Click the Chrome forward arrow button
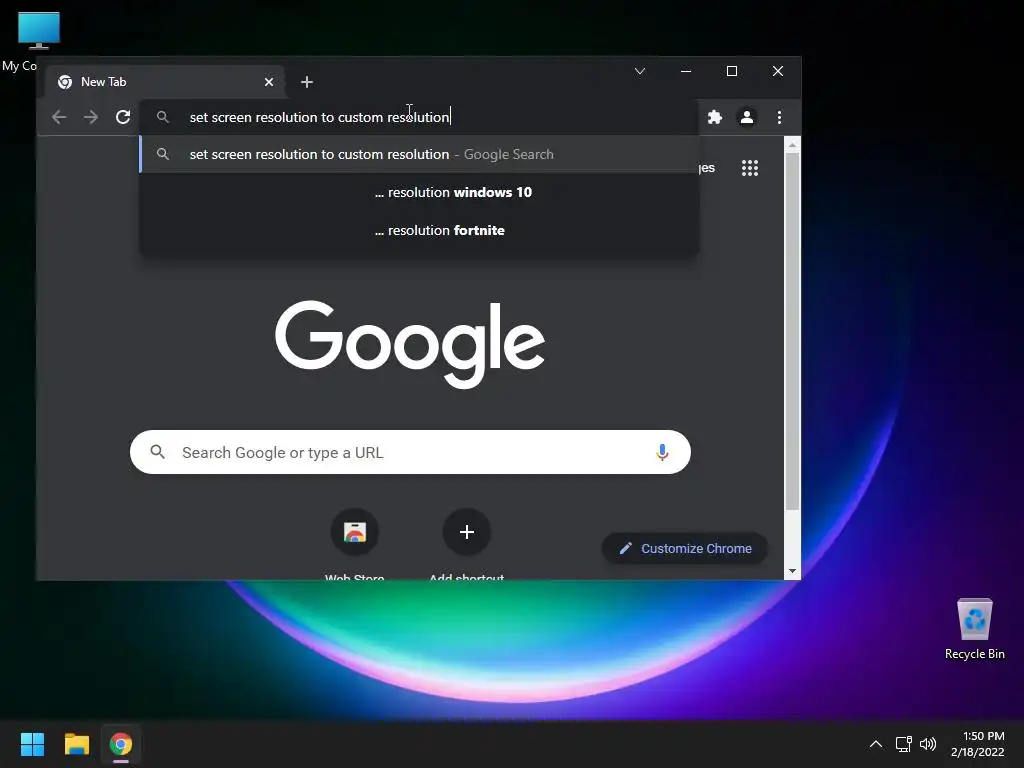1024x768 pixels. pos(91,117)
